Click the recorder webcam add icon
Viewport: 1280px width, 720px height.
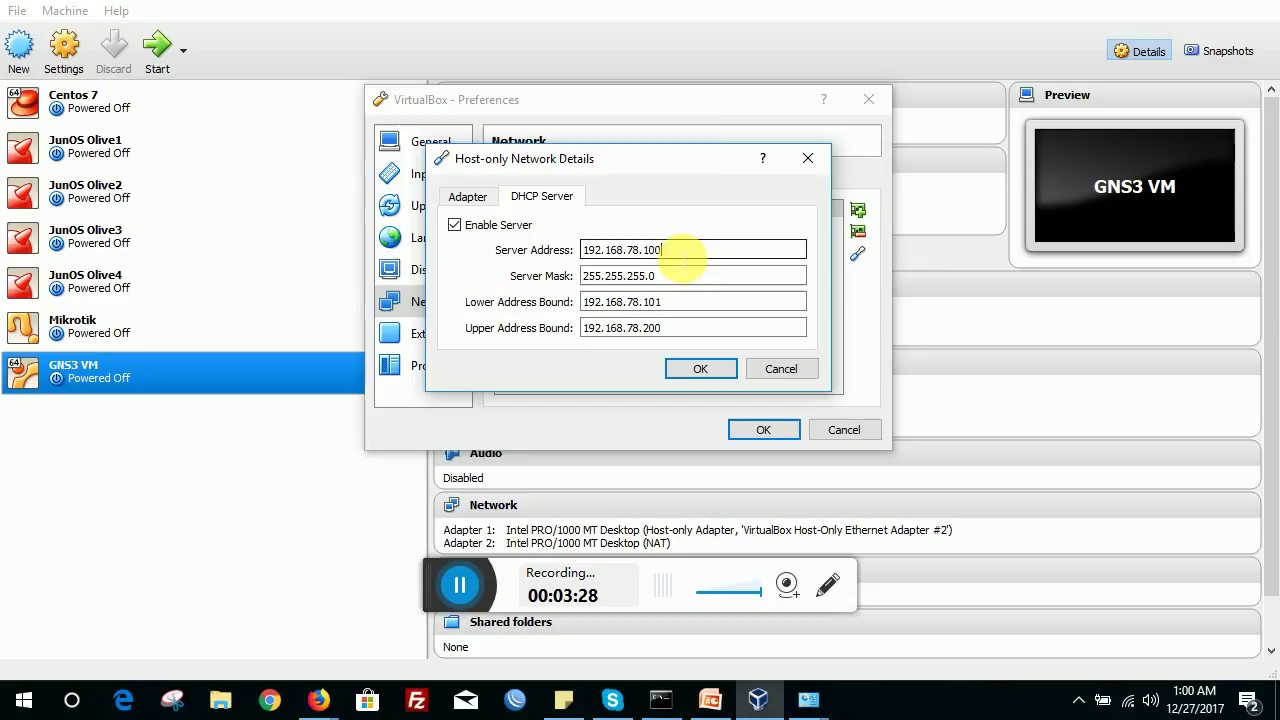[788, 586]
